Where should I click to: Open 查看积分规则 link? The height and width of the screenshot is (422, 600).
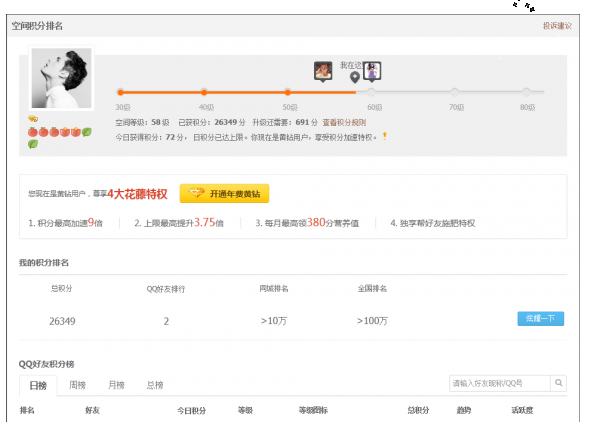point(344,122)
